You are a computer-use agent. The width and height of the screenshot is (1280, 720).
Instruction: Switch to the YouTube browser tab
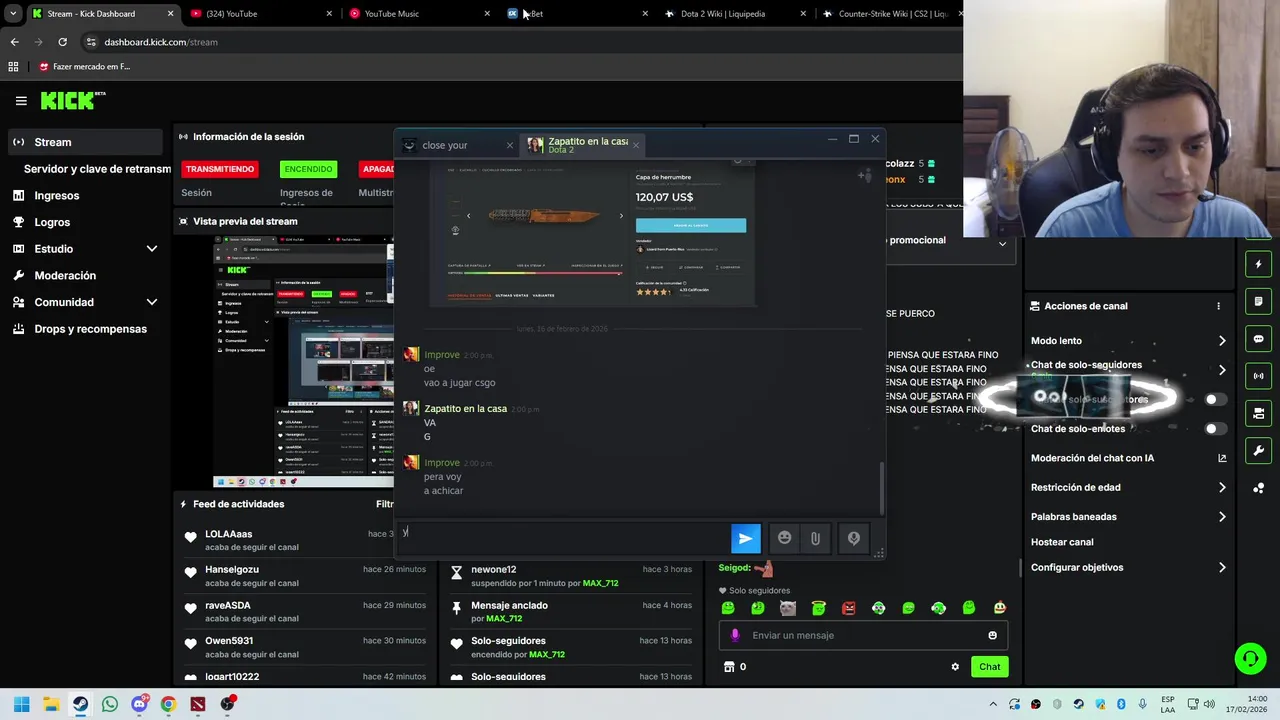pyautogui.click(x=262, y=14)
